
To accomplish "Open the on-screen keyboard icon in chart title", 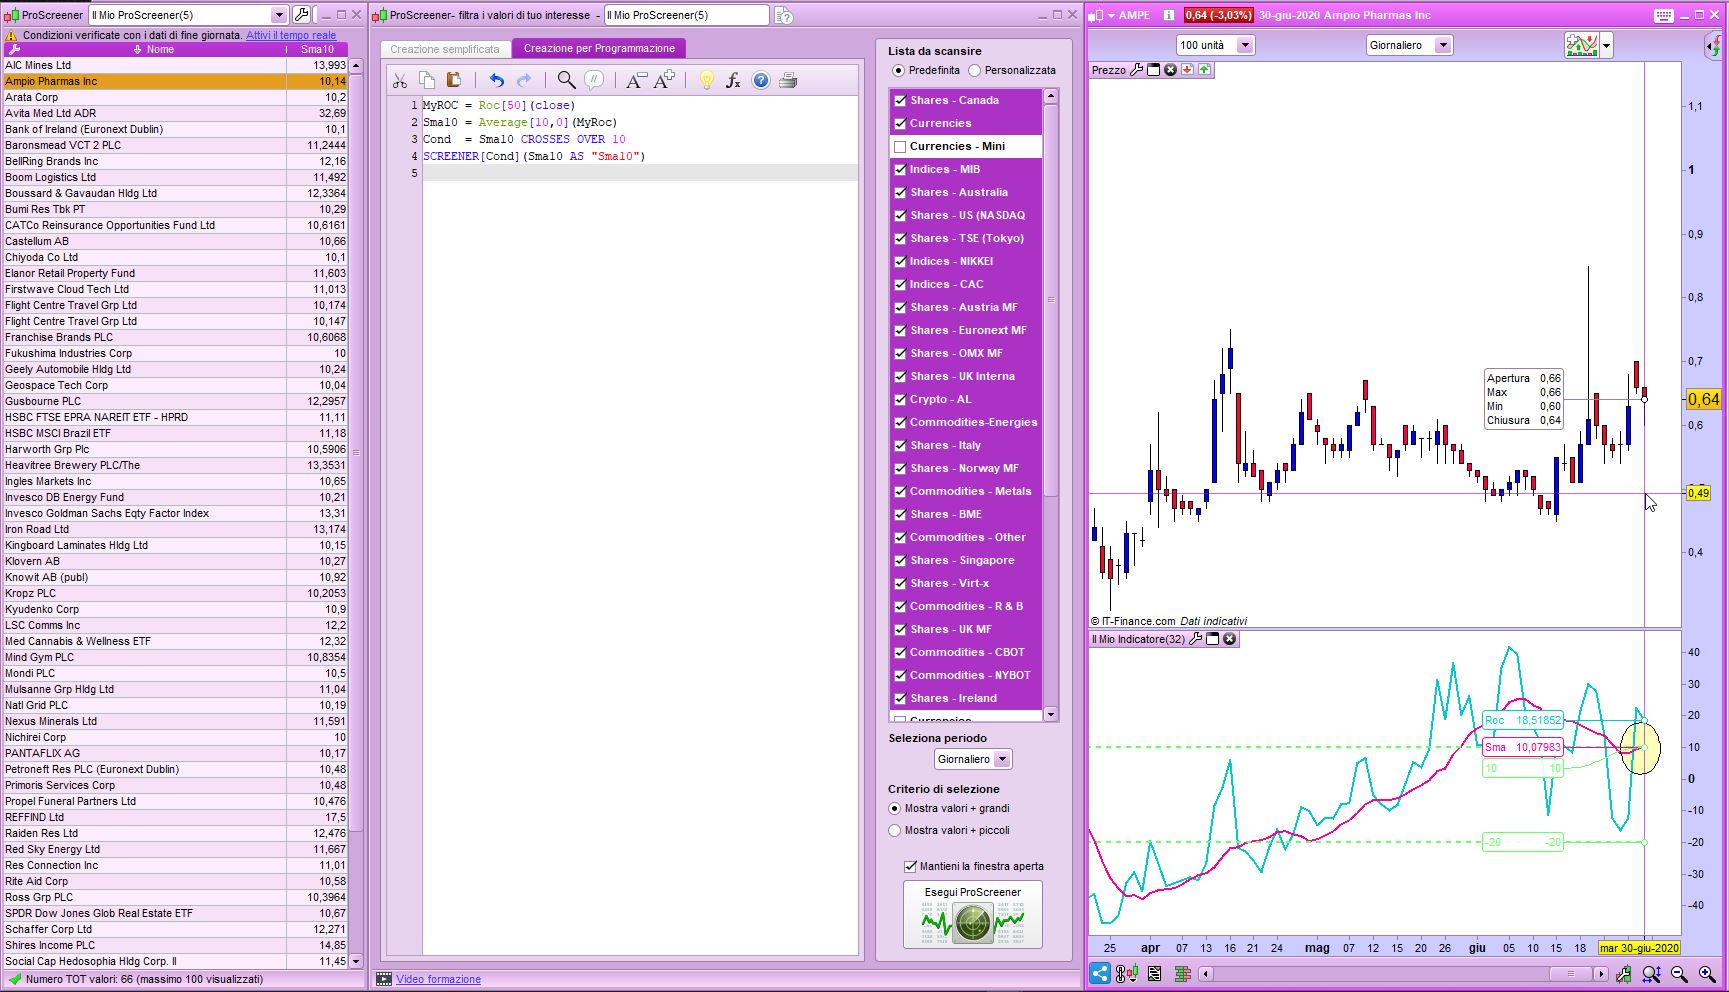I will click(x=1663, y=15).
